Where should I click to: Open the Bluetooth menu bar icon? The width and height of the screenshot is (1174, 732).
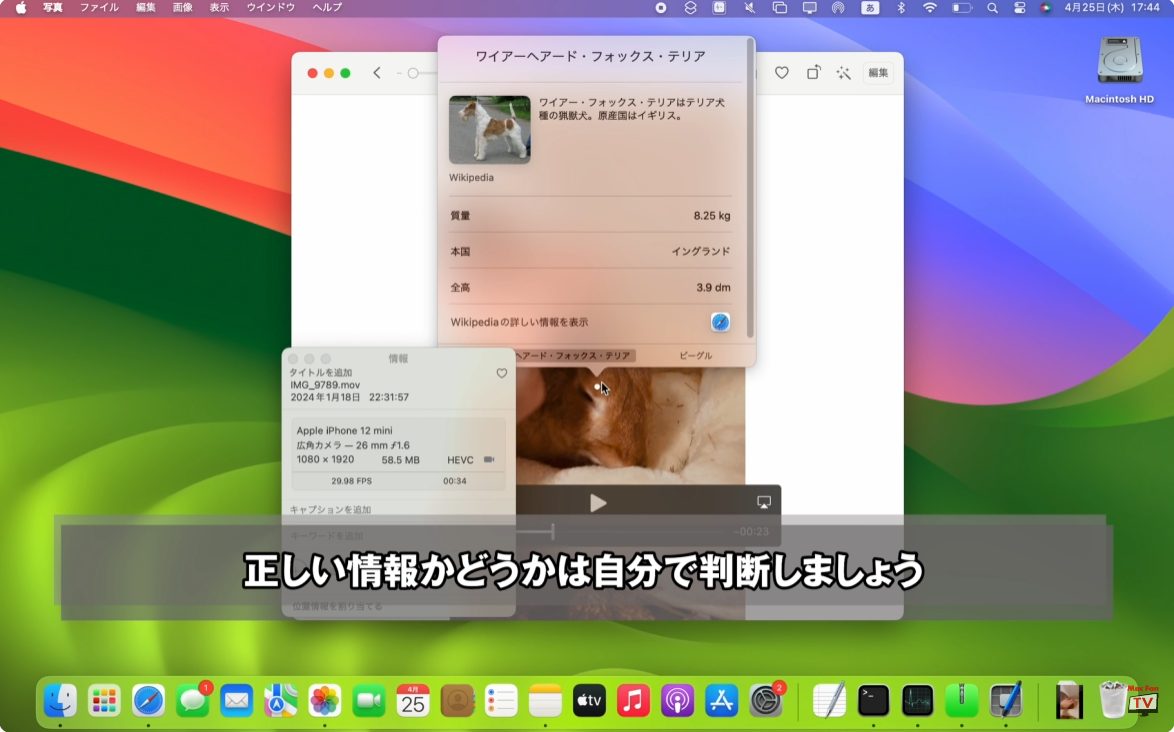[901, 7]
